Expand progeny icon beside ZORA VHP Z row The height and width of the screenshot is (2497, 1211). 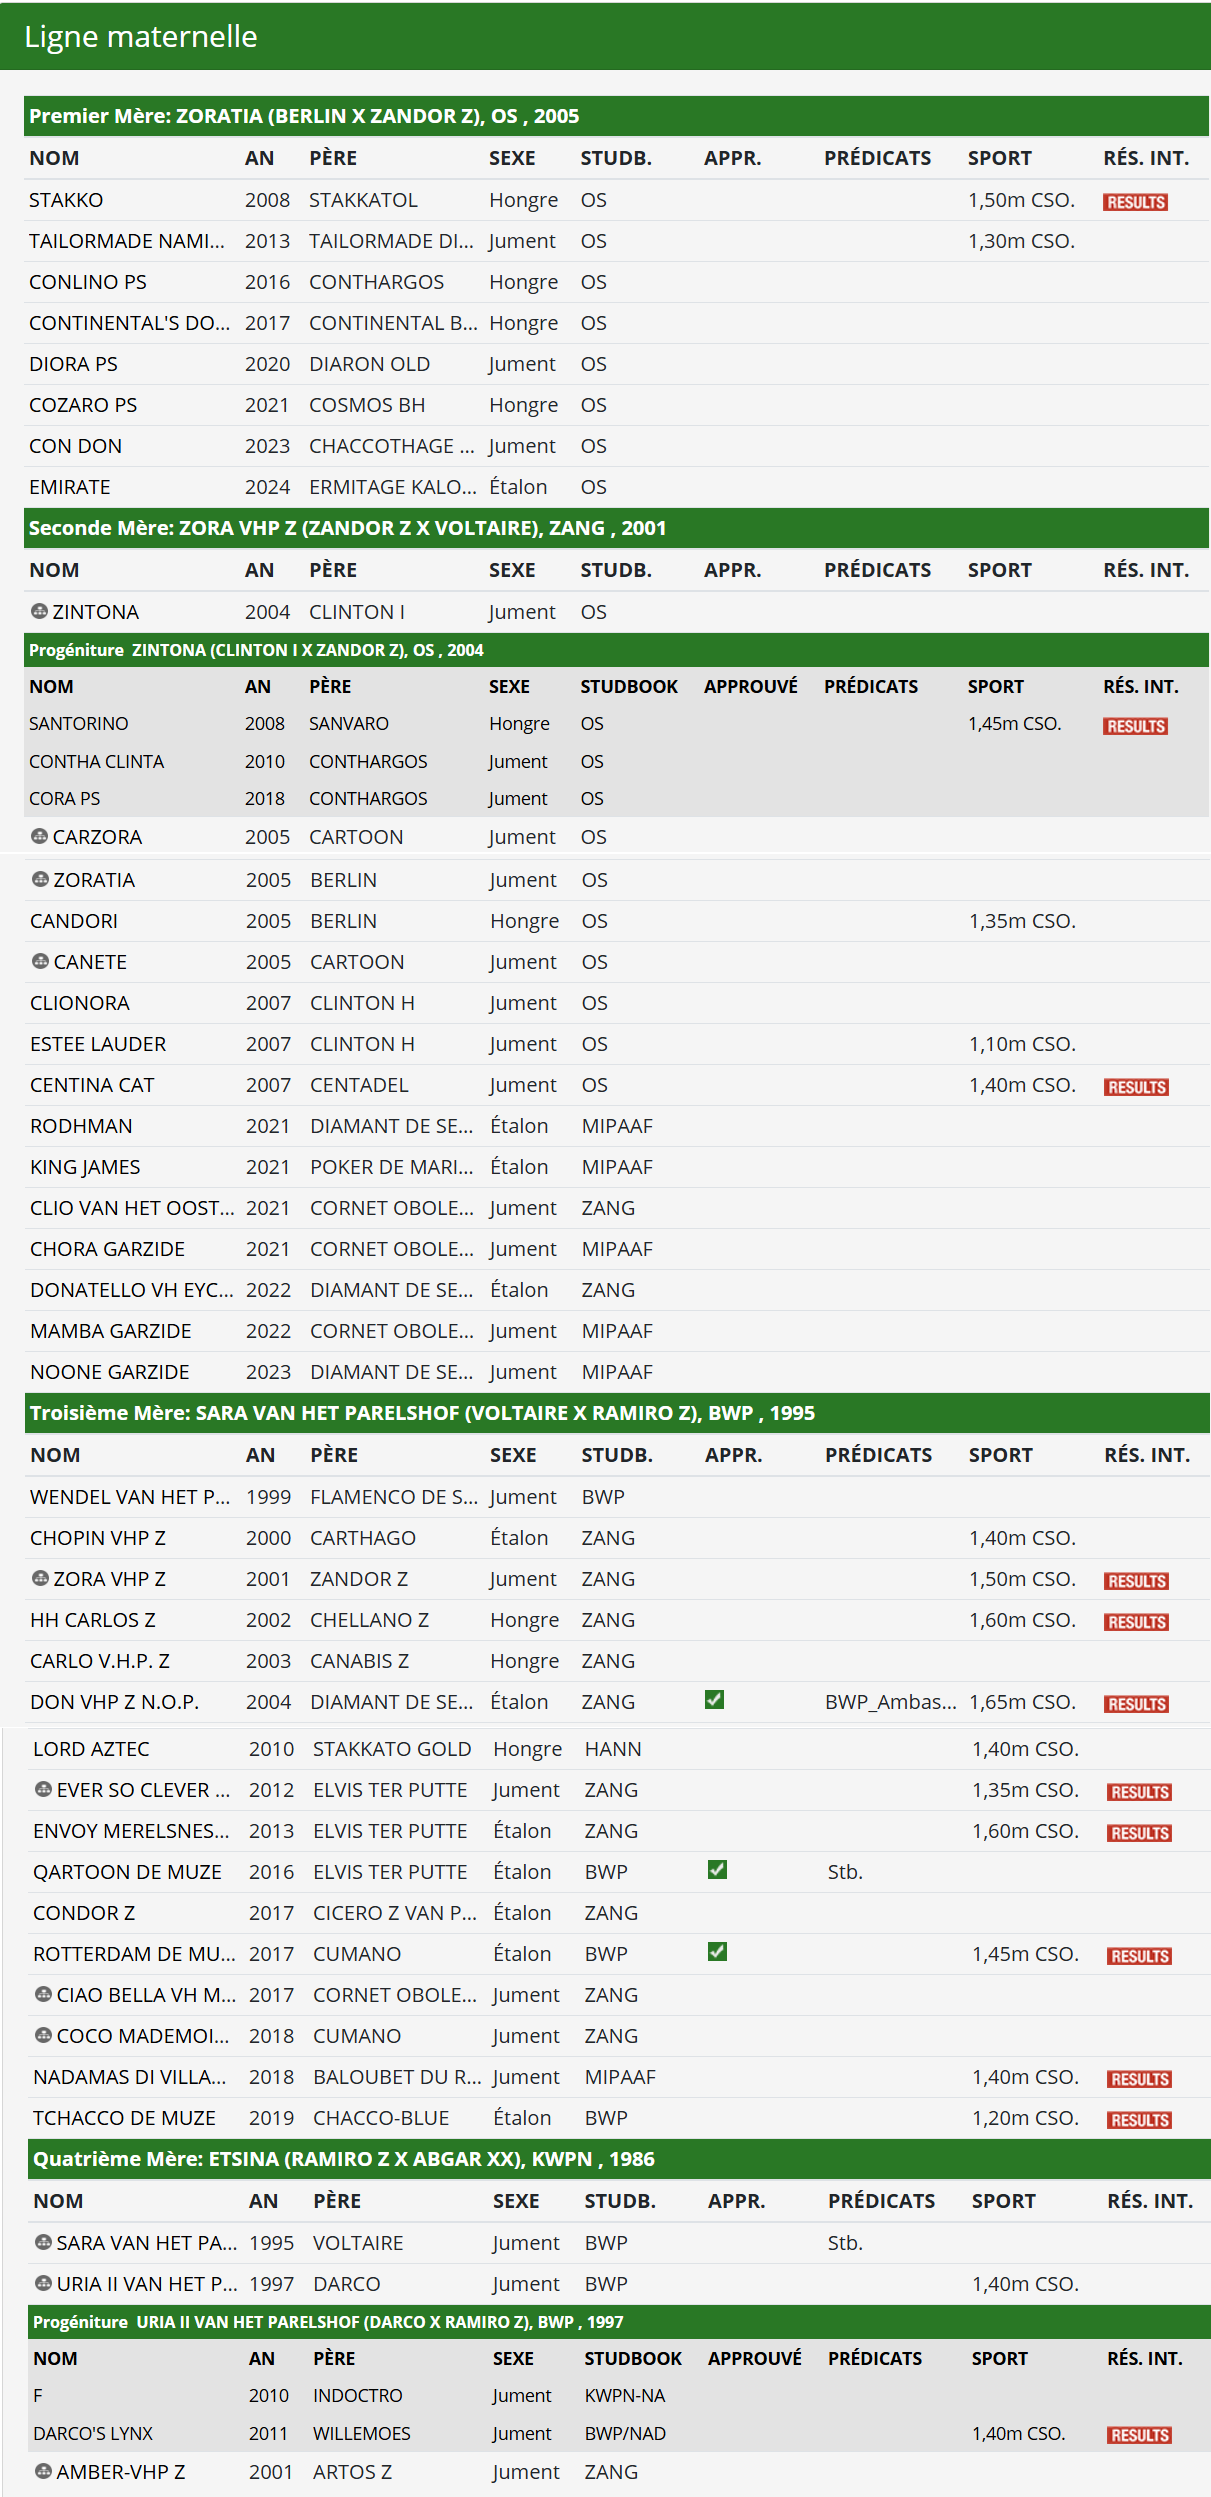point(40,1578)
